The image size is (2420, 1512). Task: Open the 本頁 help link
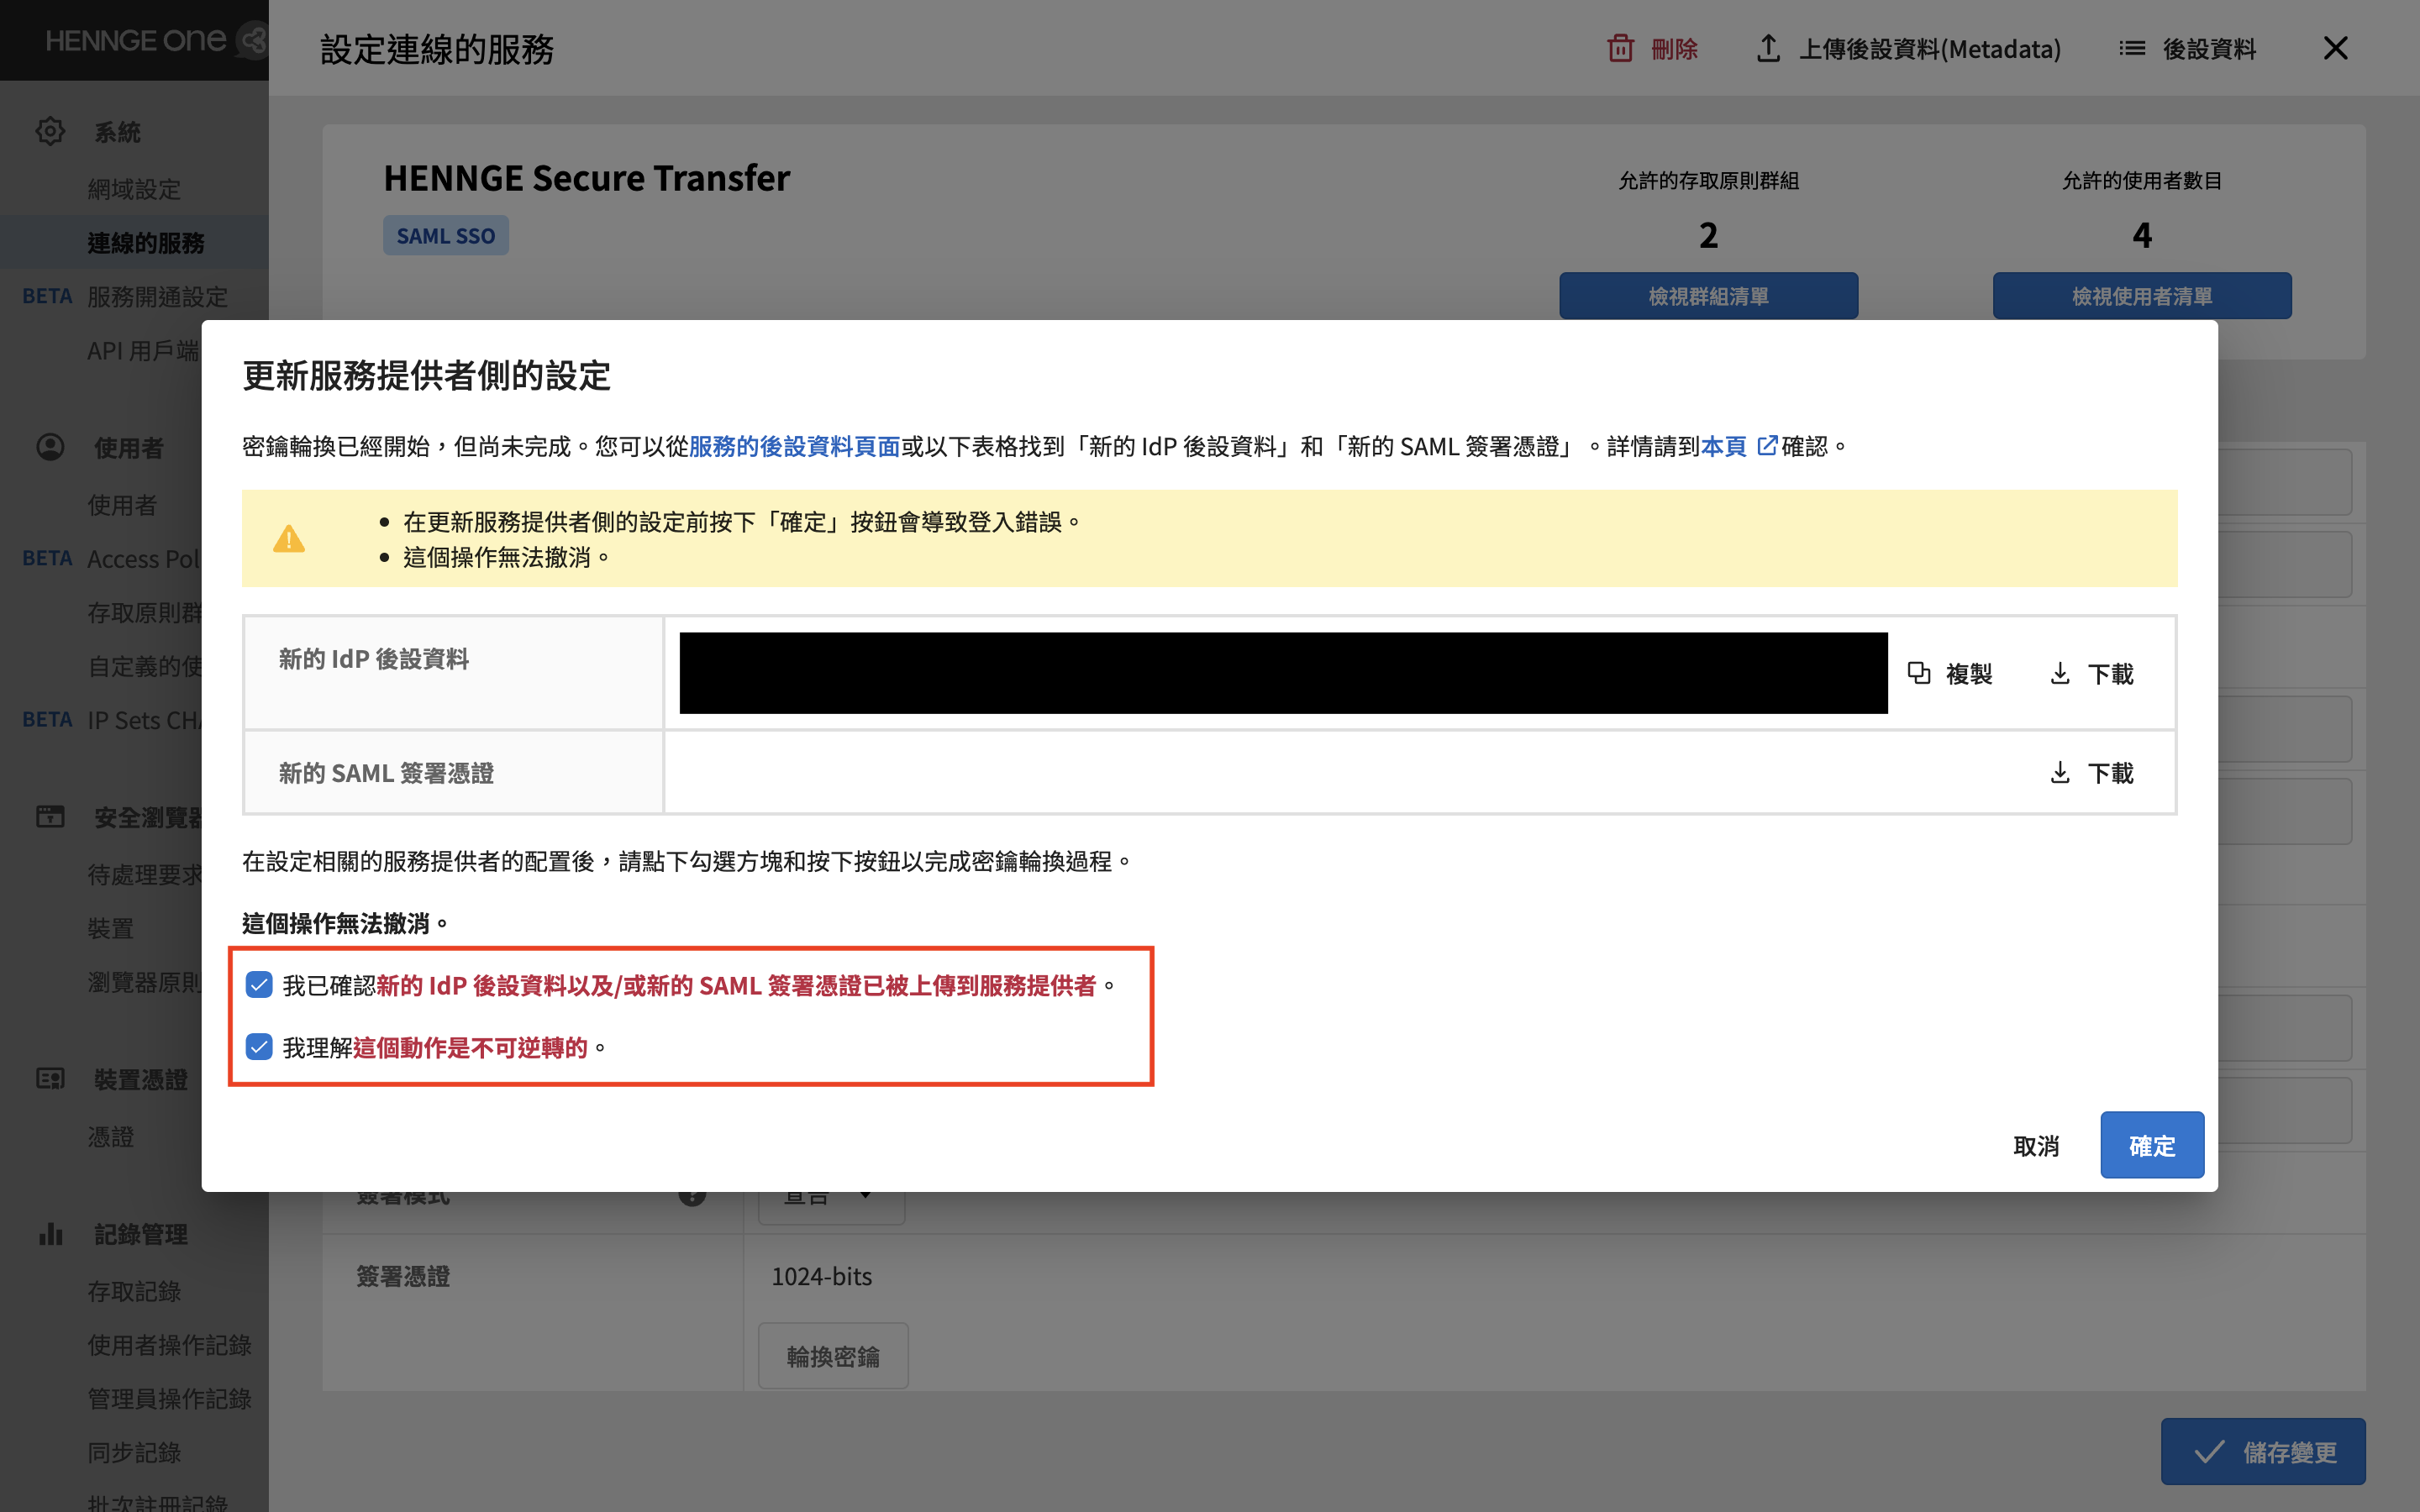[1724, 446]
